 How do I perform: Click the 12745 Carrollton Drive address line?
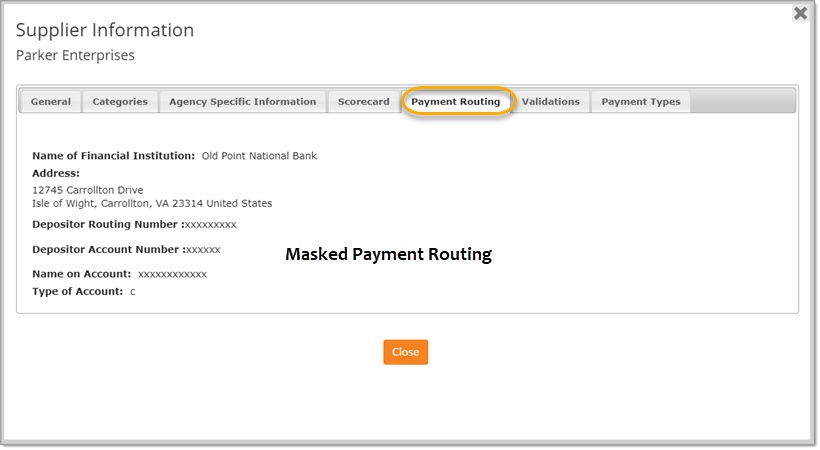click(x=88, y=190)
